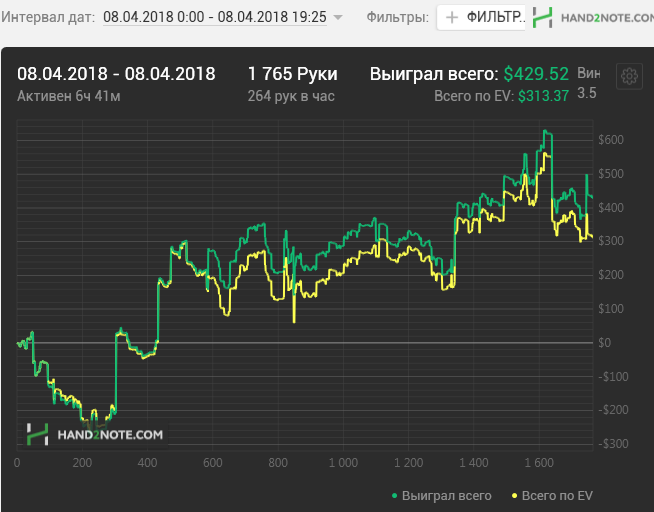This screenshot has height=512, width=654.
Task: Click the date range 08.04.2018 0:00 - 19:25 field
Action: [x=215, y=17]
